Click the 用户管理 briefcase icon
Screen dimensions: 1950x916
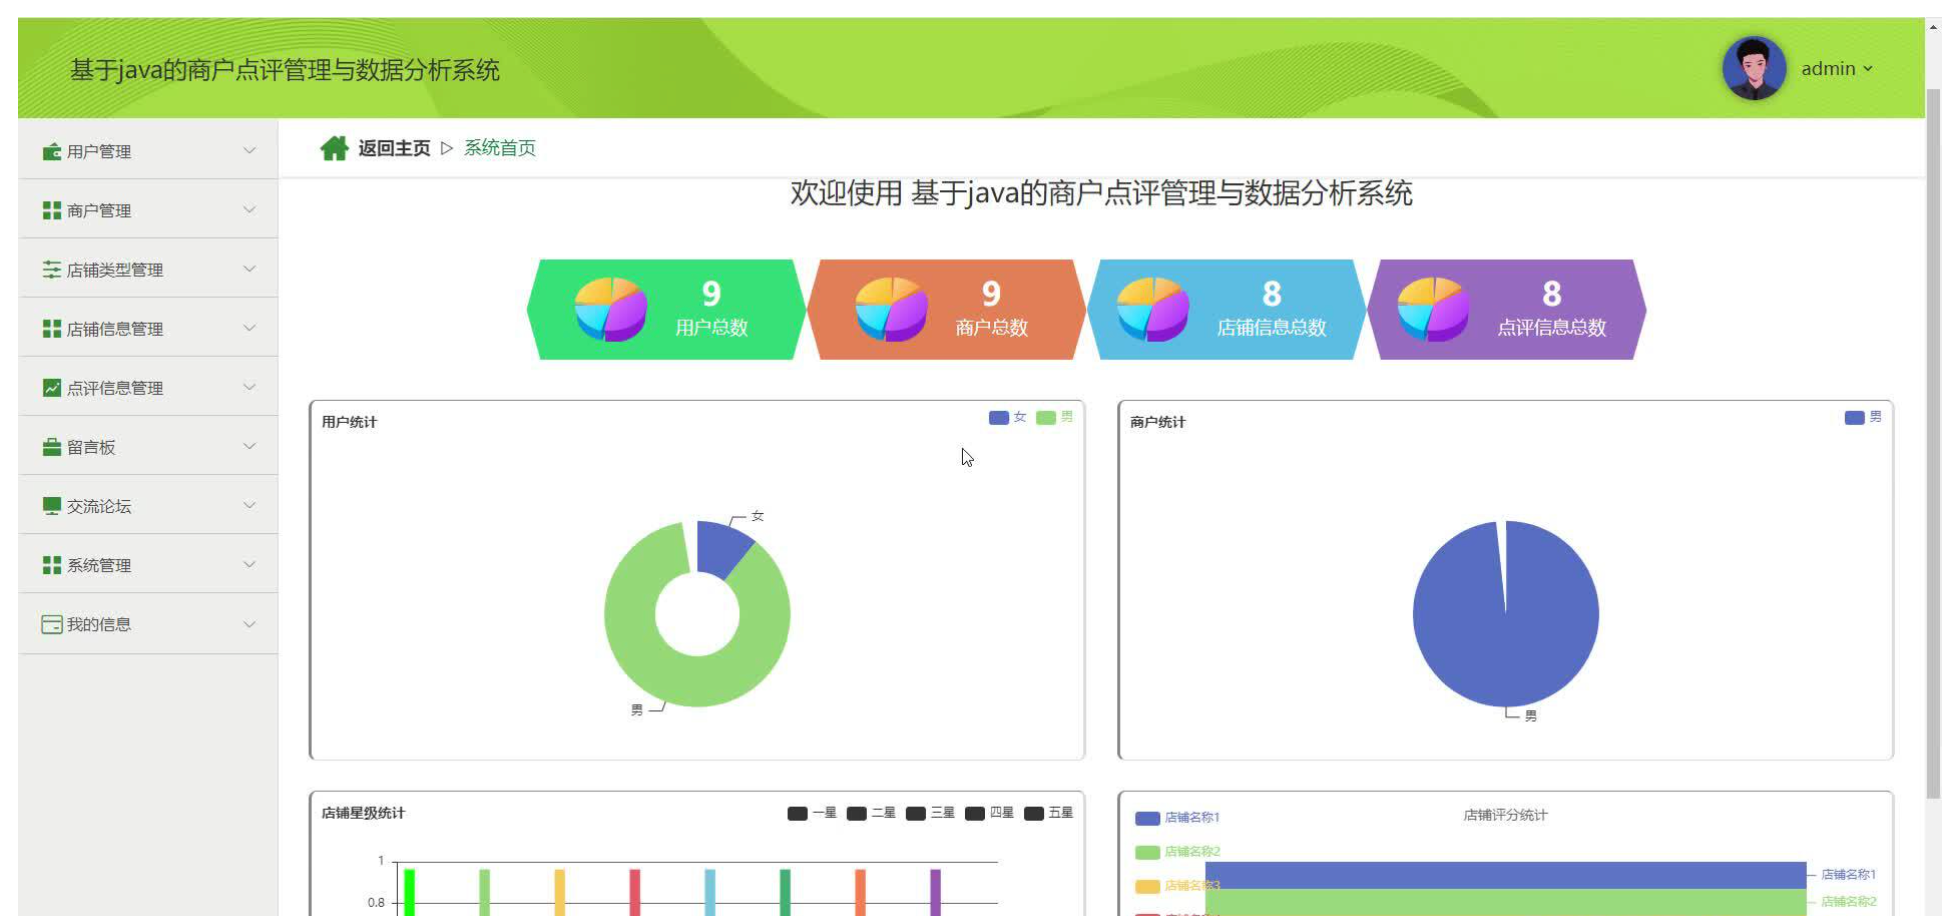click(52, 152)
